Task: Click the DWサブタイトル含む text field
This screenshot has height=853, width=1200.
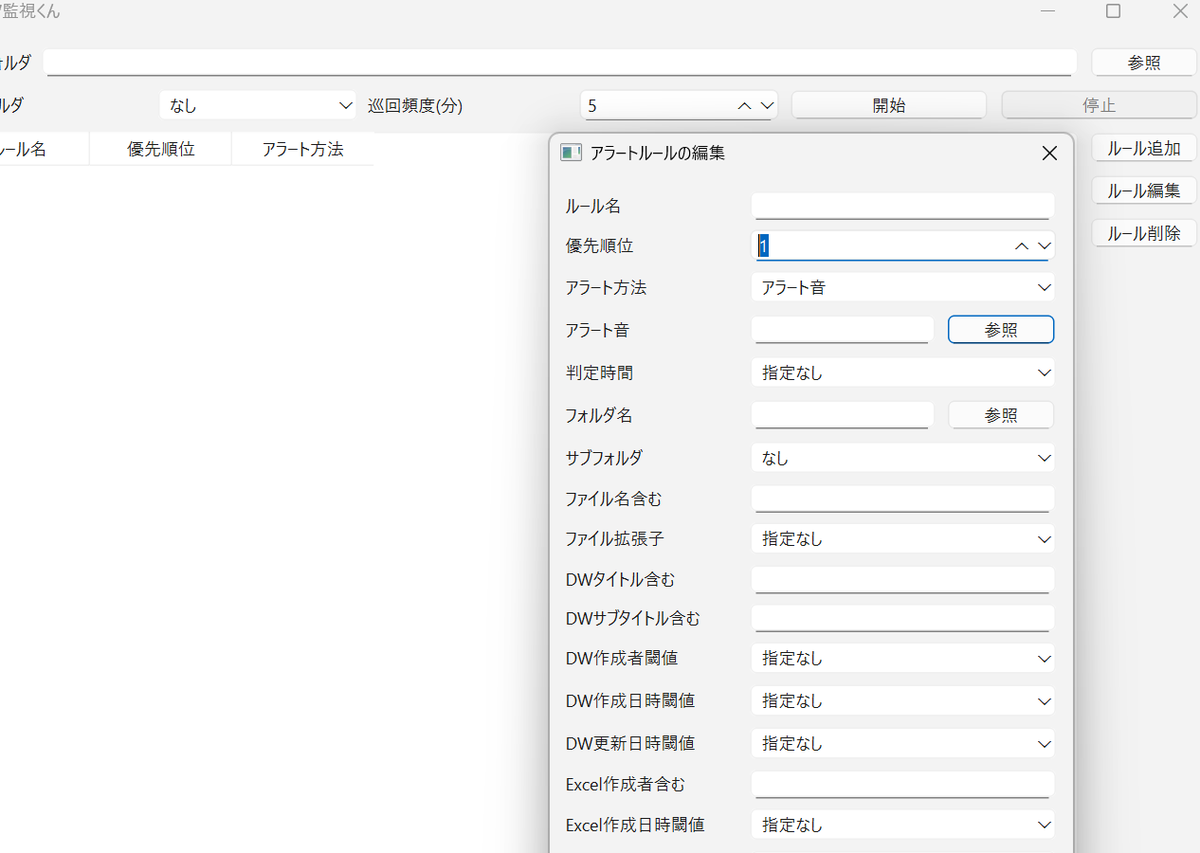Action: [x=903, y=619]
